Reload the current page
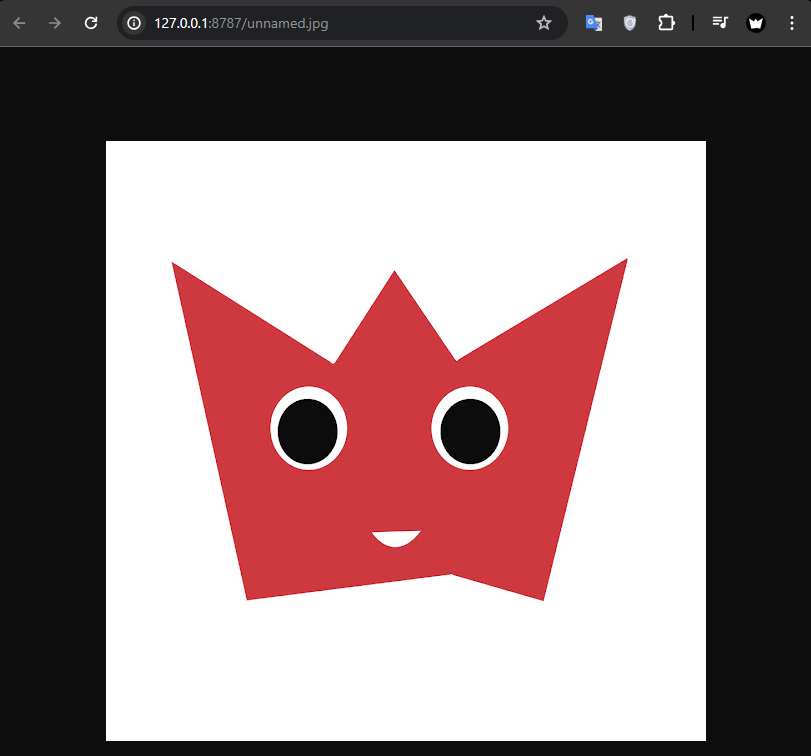Image resolution: width=811 pixels, height=756 pixels. 91,23
